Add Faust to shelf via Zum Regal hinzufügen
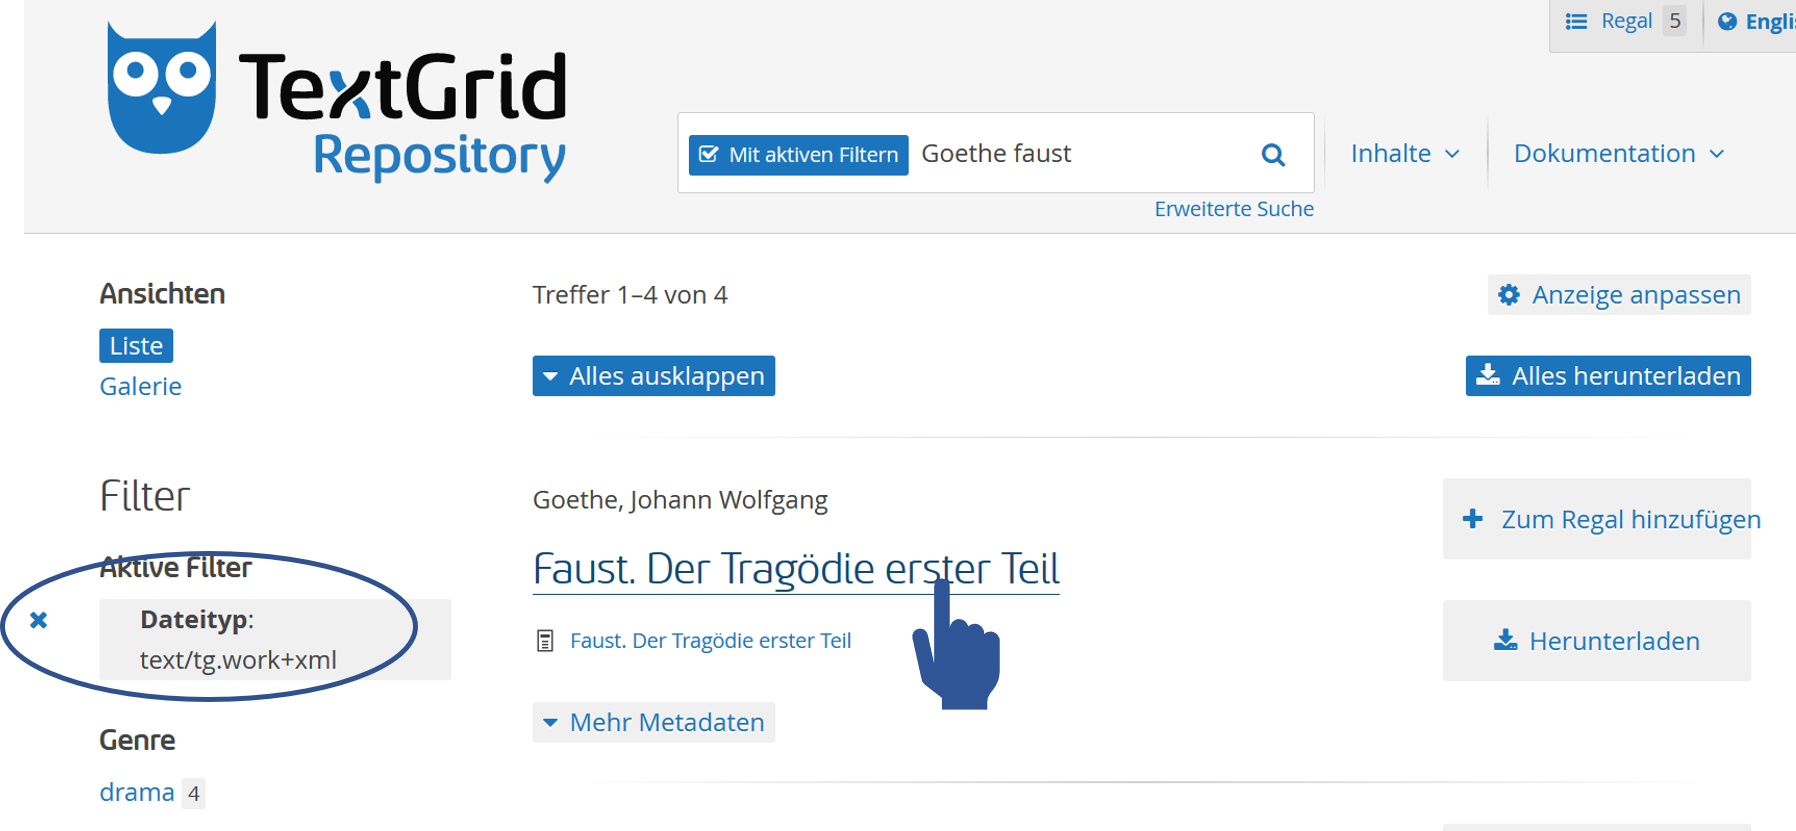Screen dimensions: 1796x831 [1597, 519]
